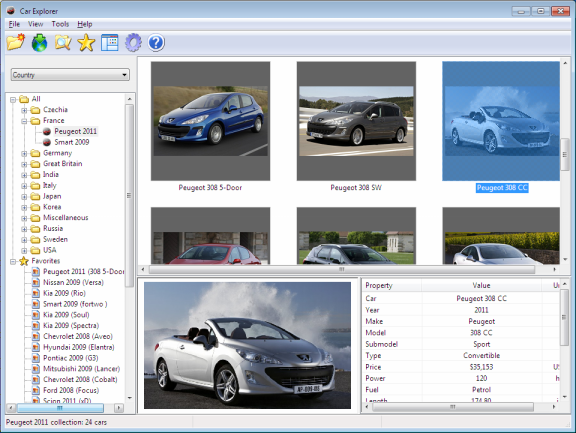Expand the Italy node
Viewport: 576px width, 433px height.
pyautogui.click(x=24, y=186)
